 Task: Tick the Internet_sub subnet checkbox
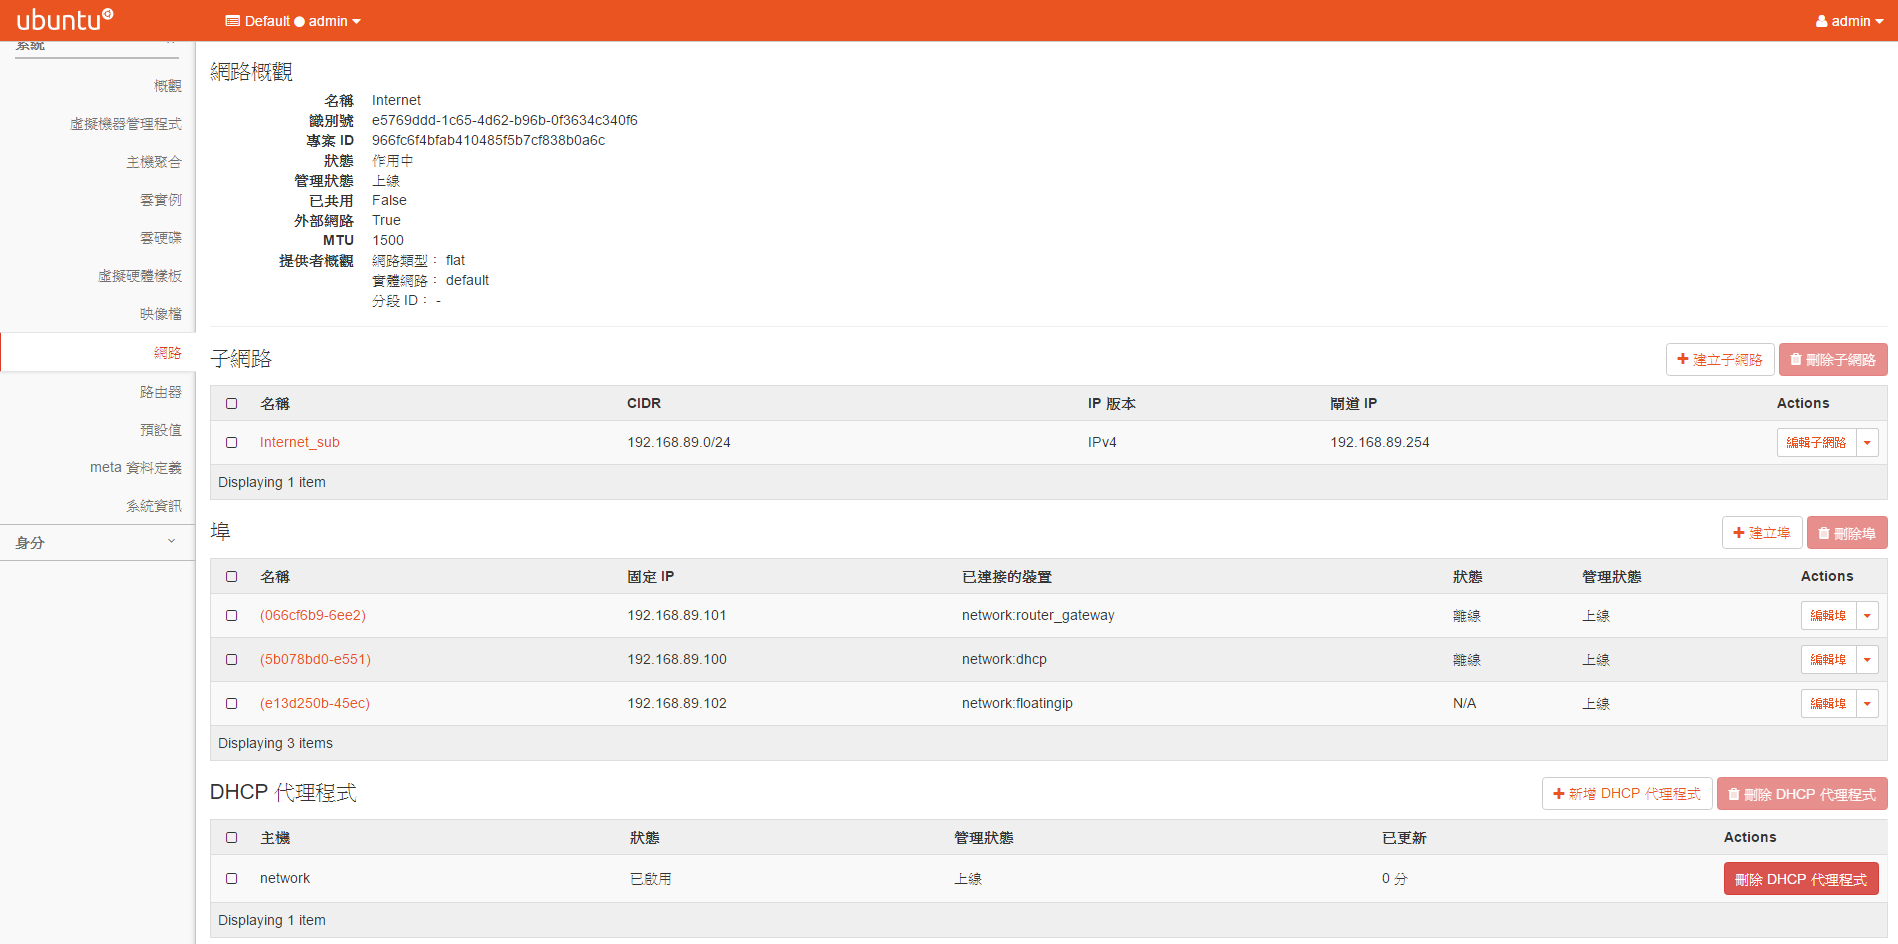[232, 442]
